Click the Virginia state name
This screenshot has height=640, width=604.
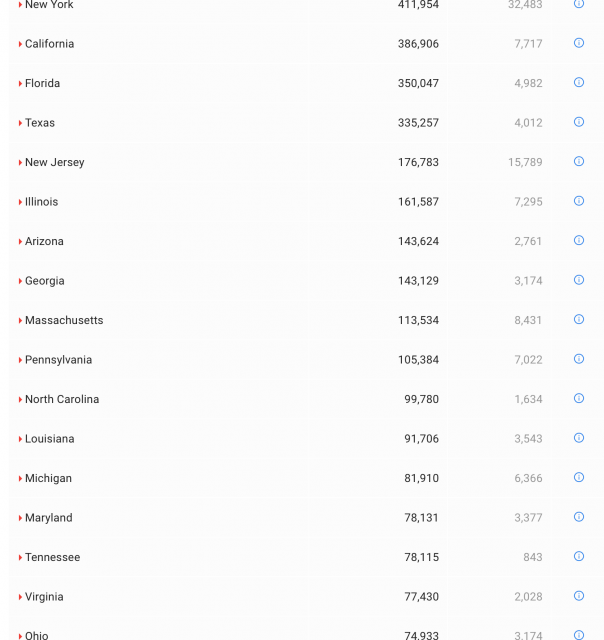(x=44, y=597)
